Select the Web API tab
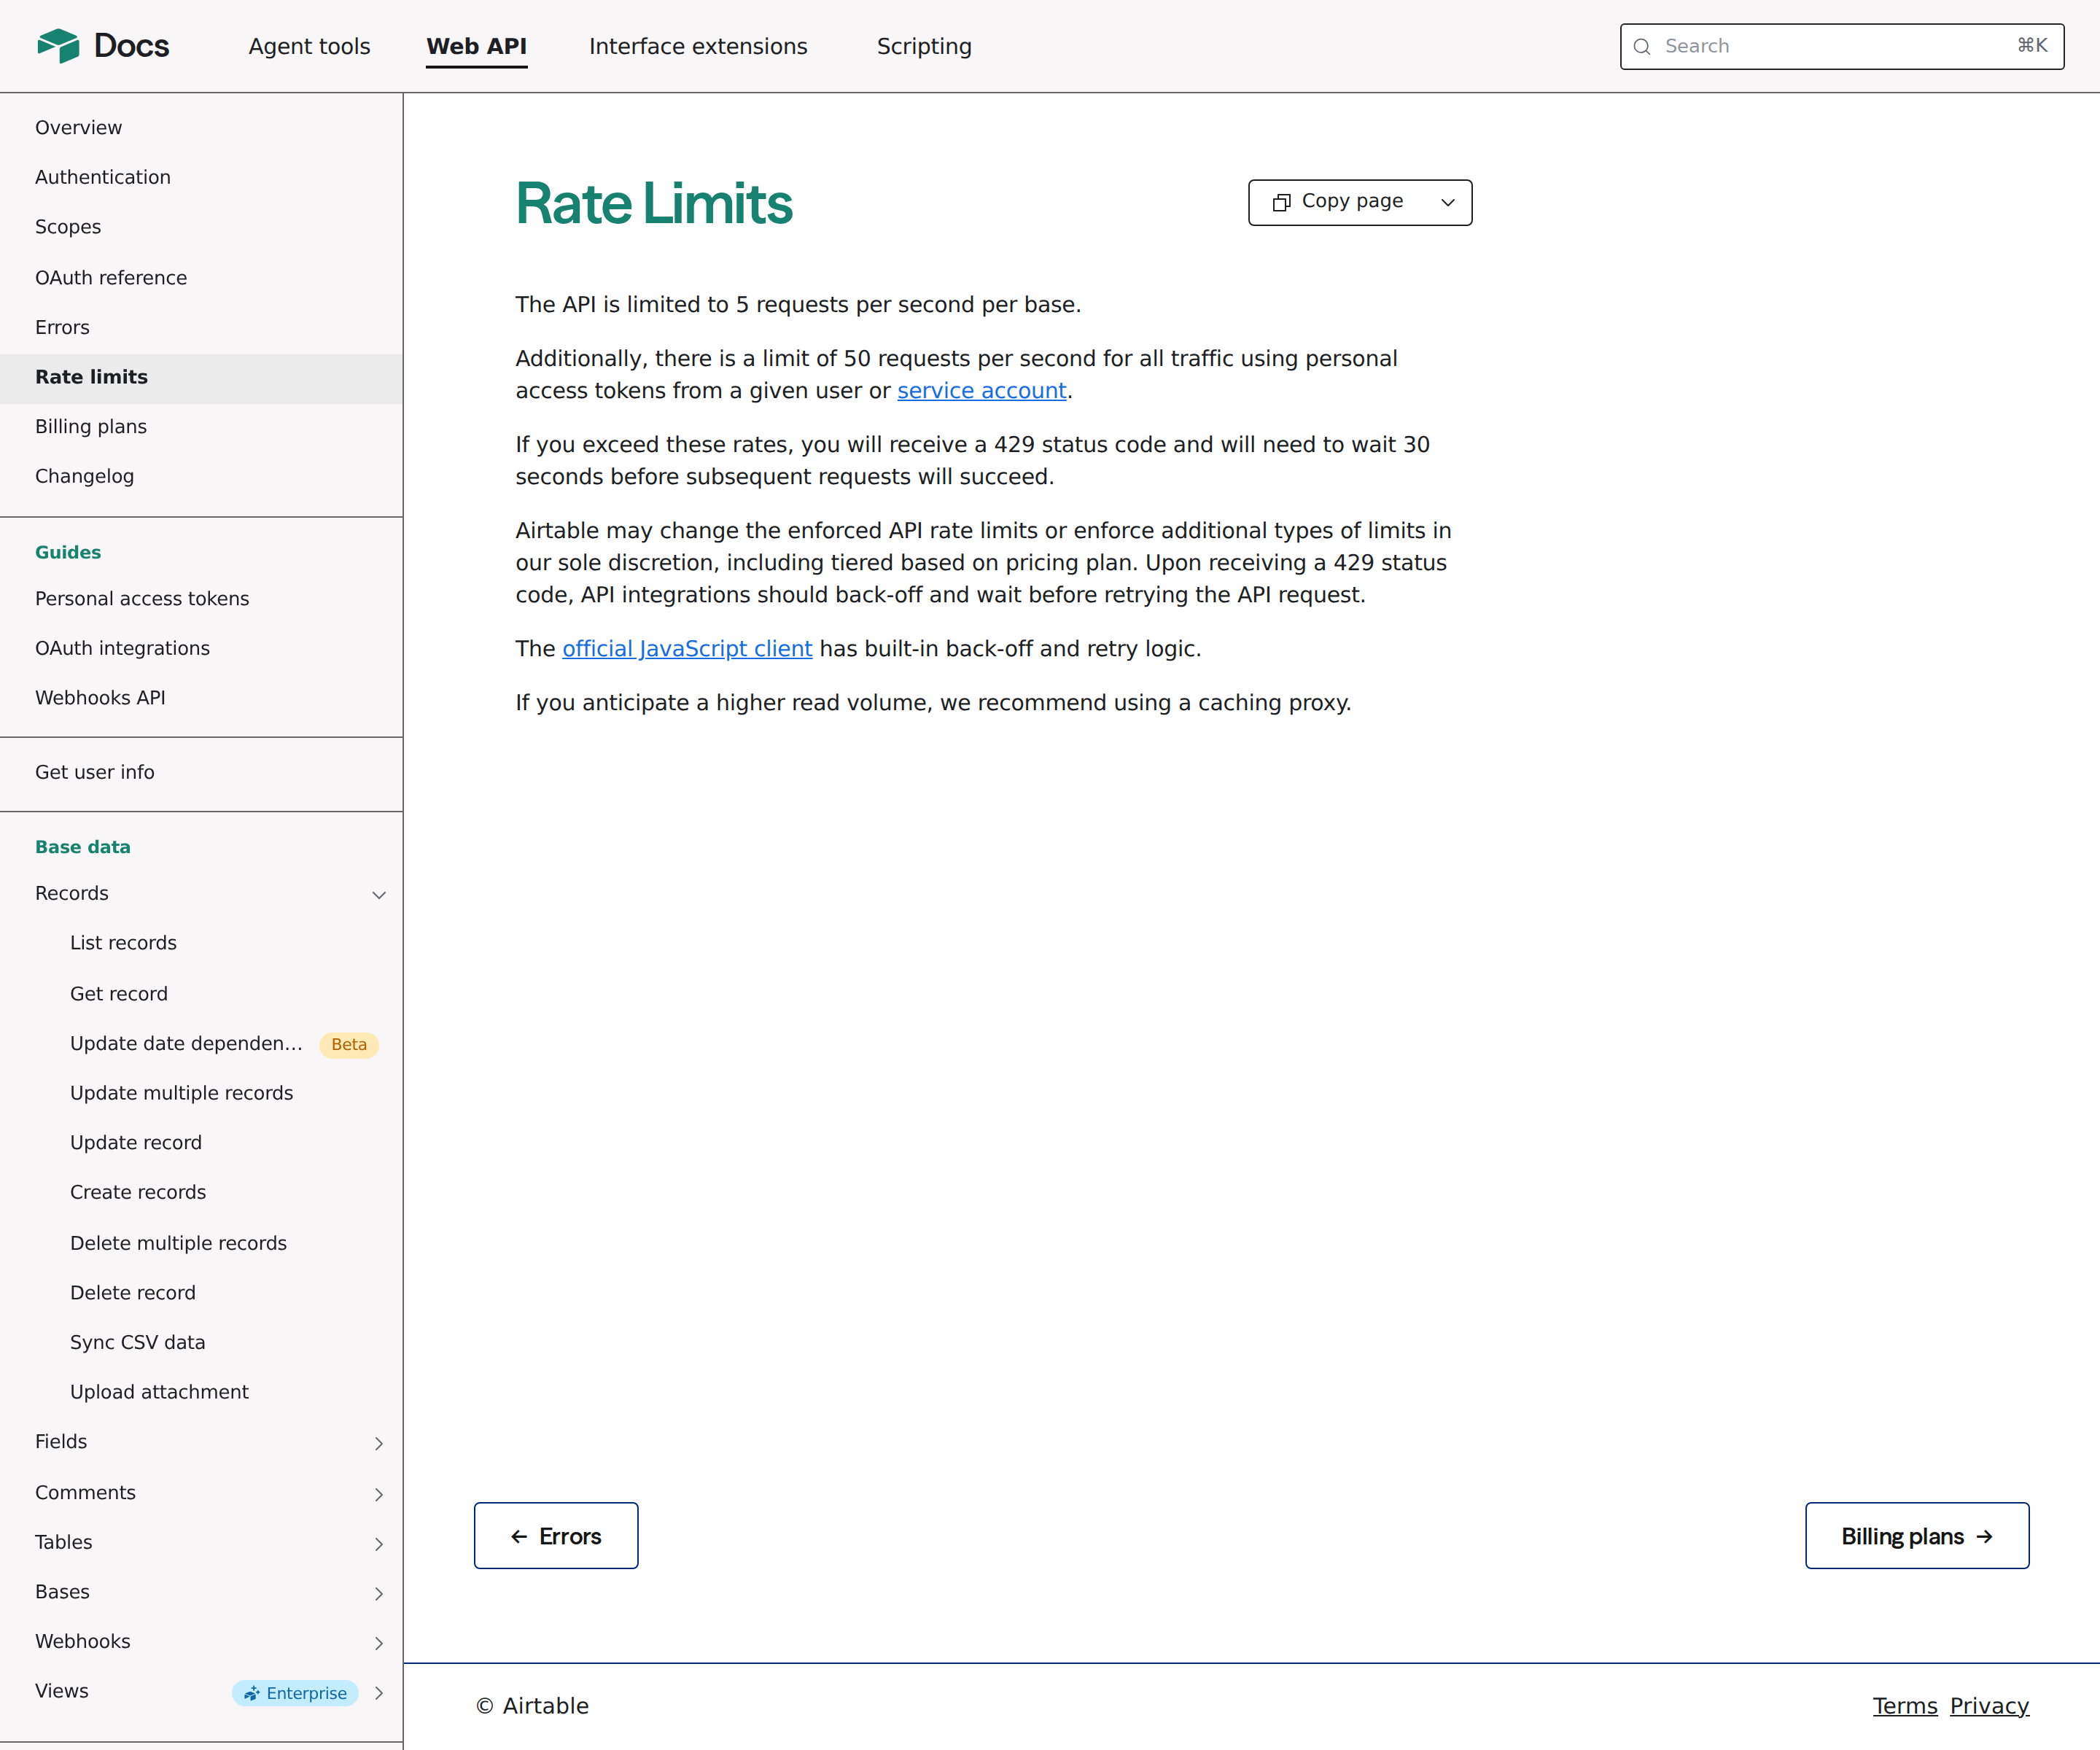 click(476, 46)
